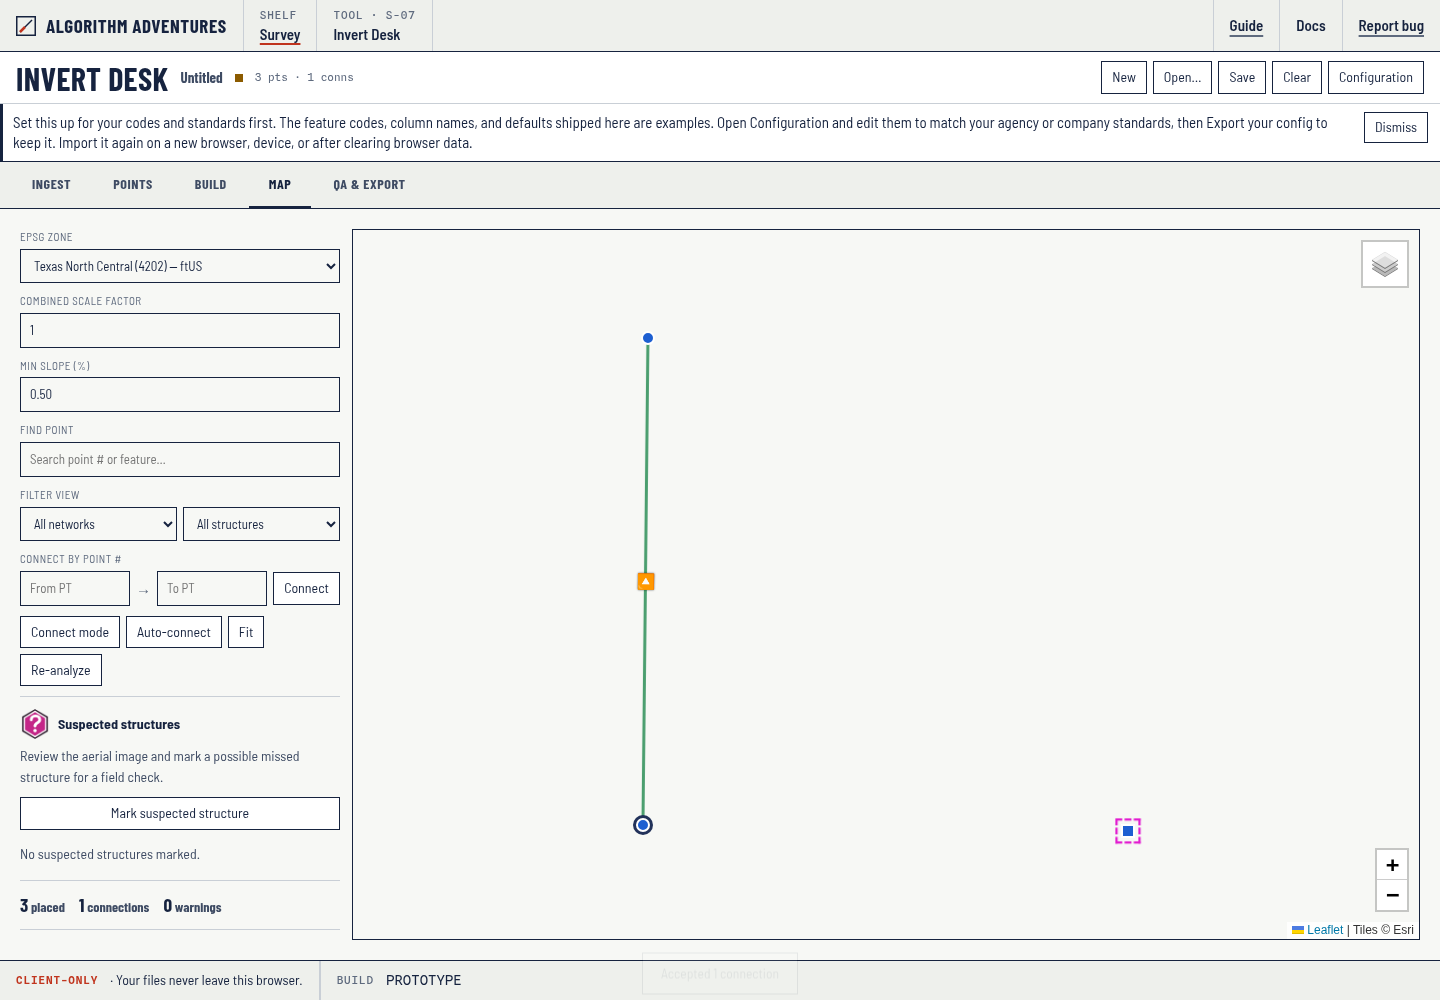Open the Tool S-07 Invert Desk nav item

pyautogui.click(x=374, y=26)
